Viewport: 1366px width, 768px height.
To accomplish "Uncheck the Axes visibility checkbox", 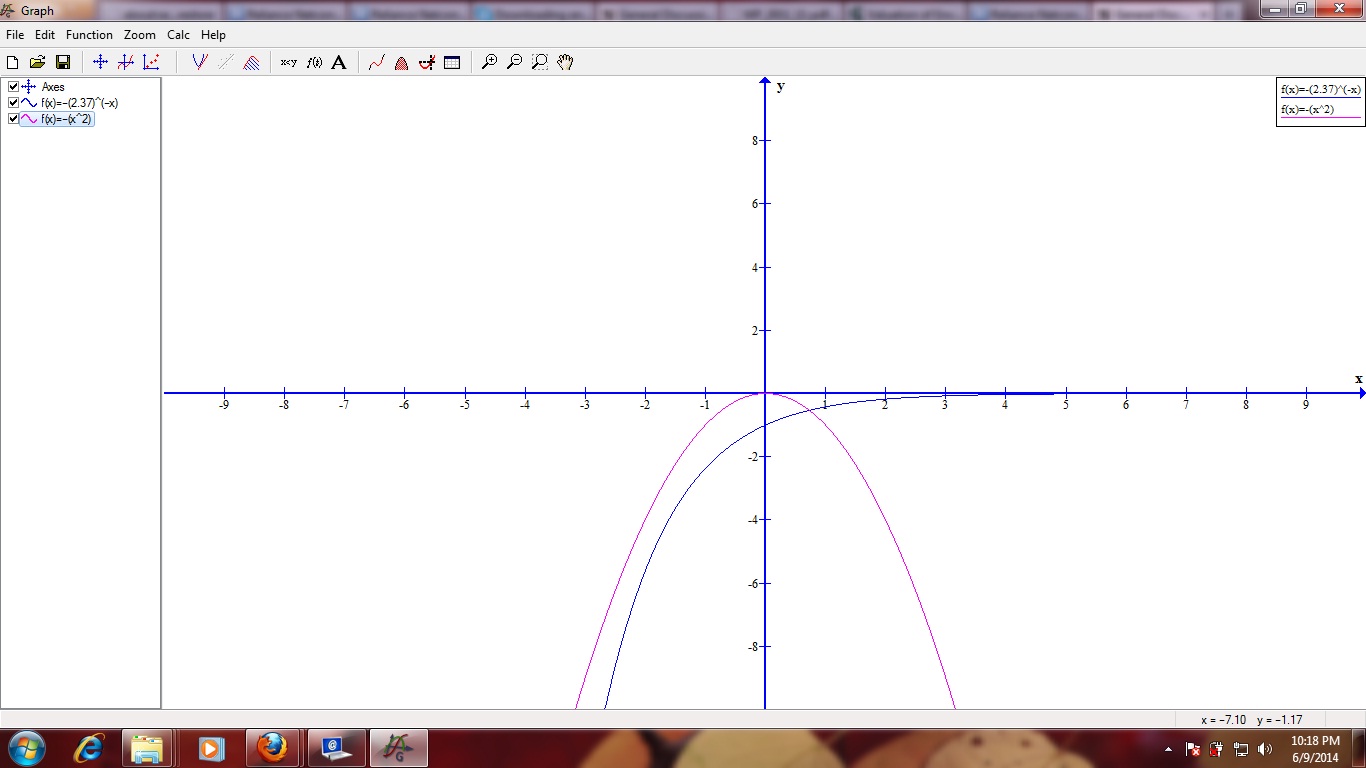I will pos(13,87).
